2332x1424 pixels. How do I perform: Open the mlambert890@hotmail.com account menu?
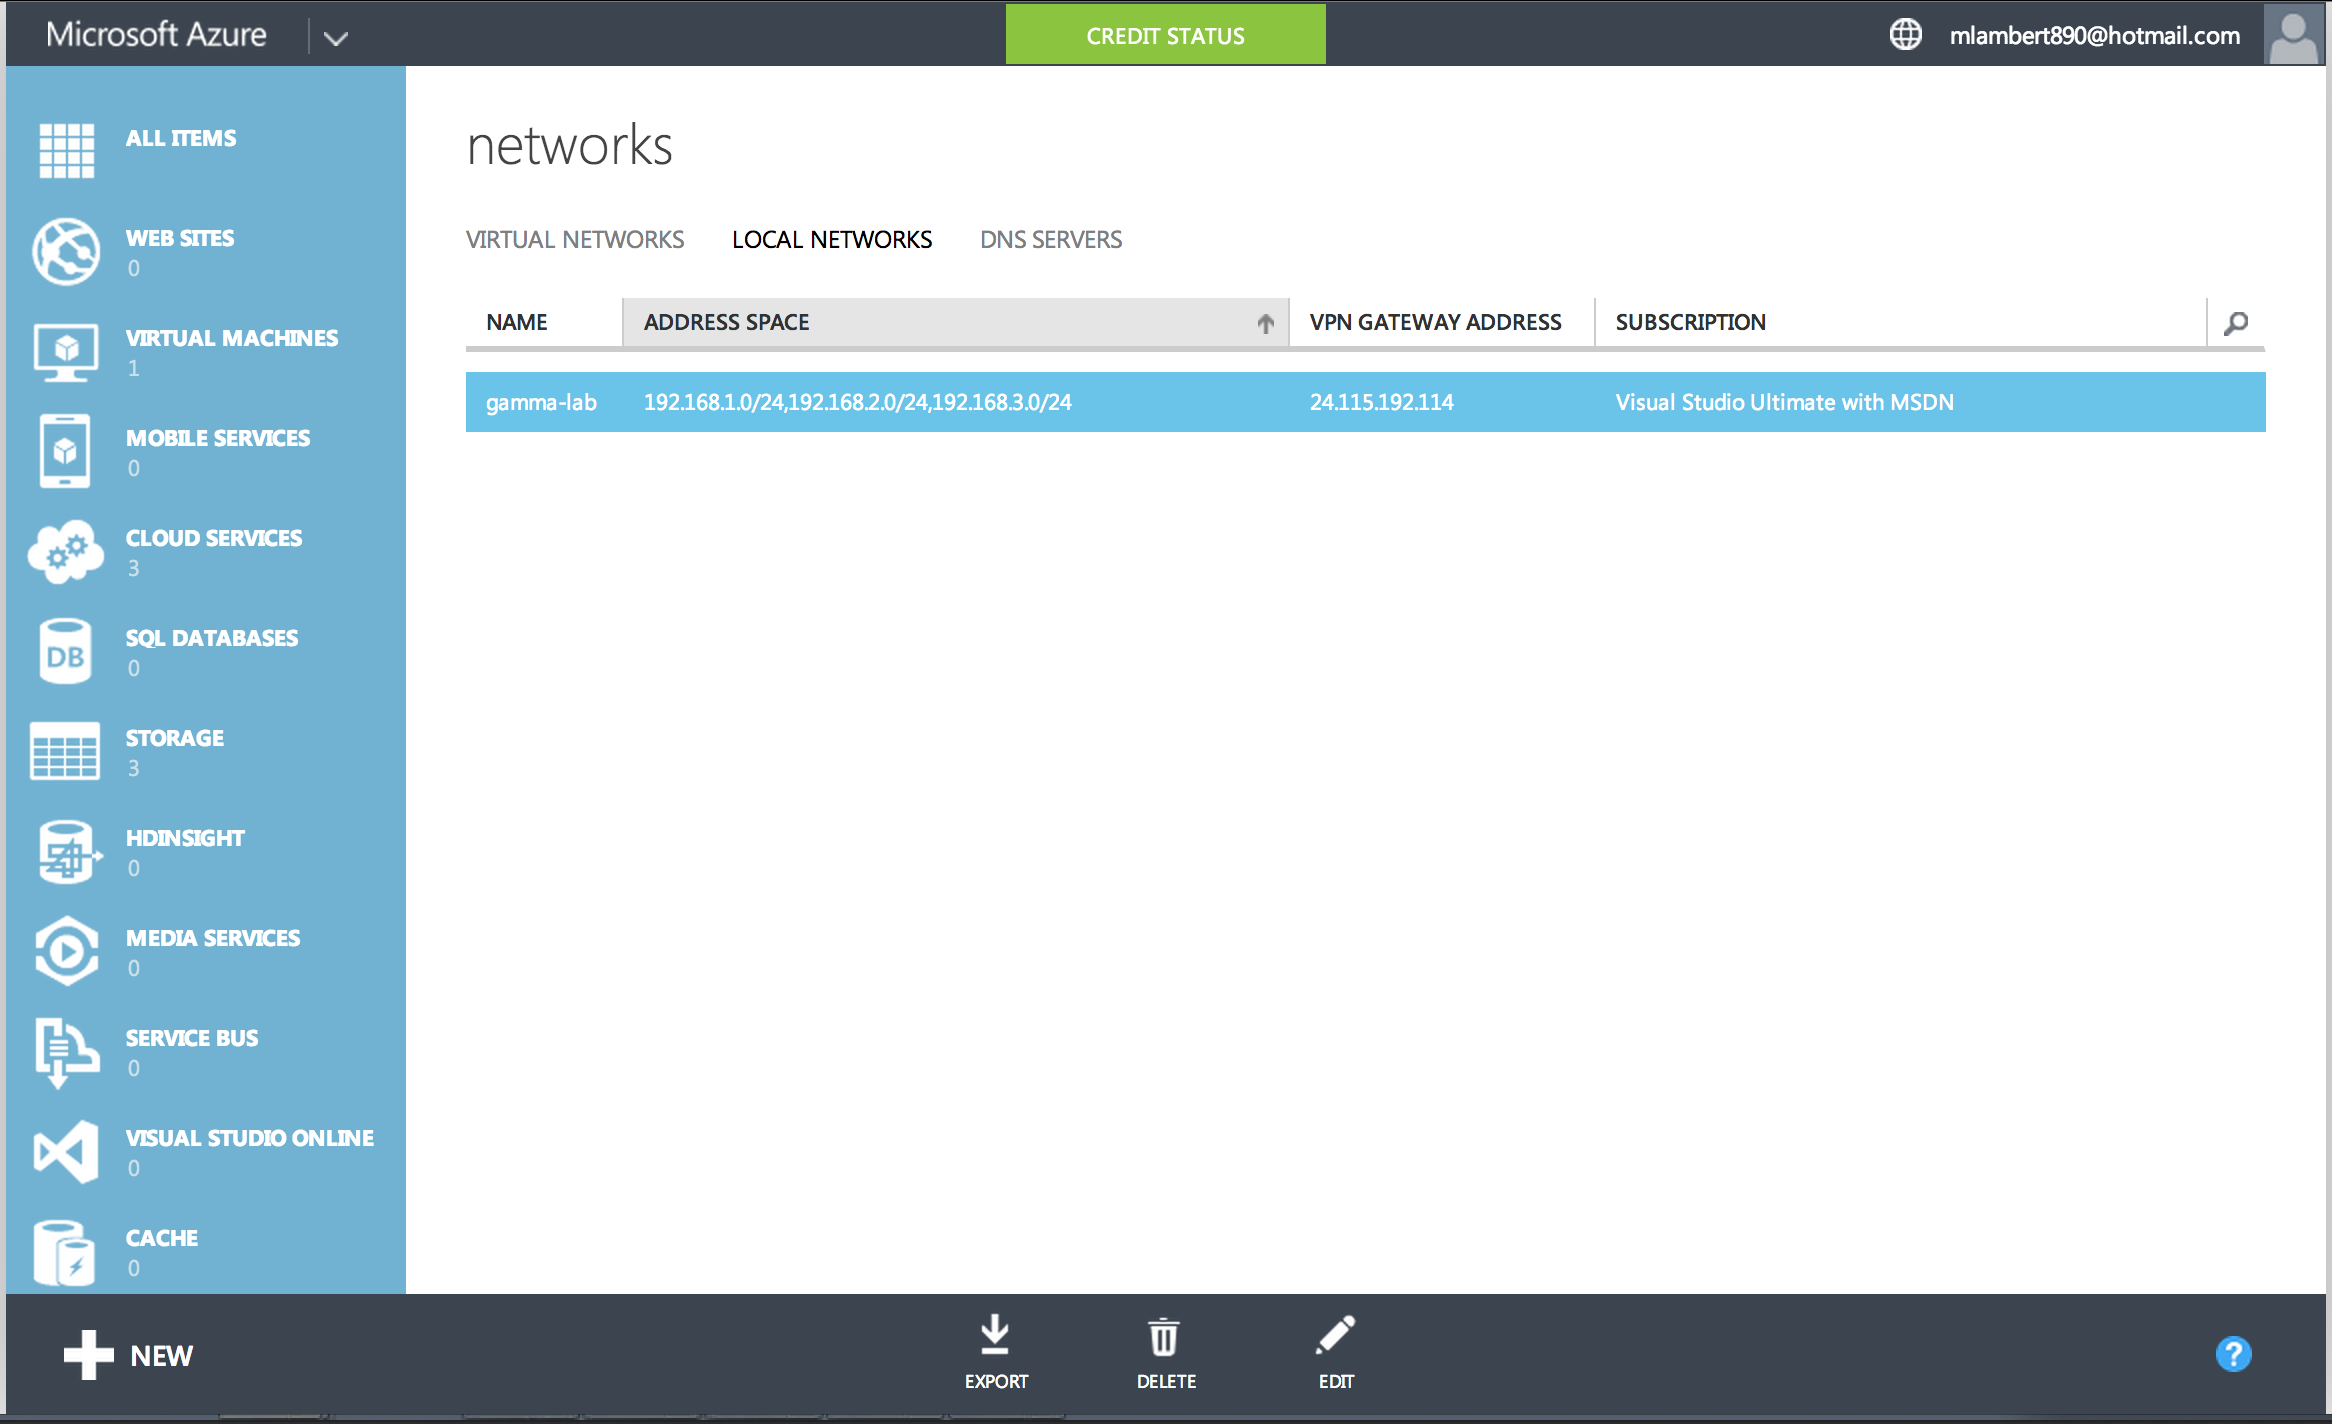[x=2094, y=36]
